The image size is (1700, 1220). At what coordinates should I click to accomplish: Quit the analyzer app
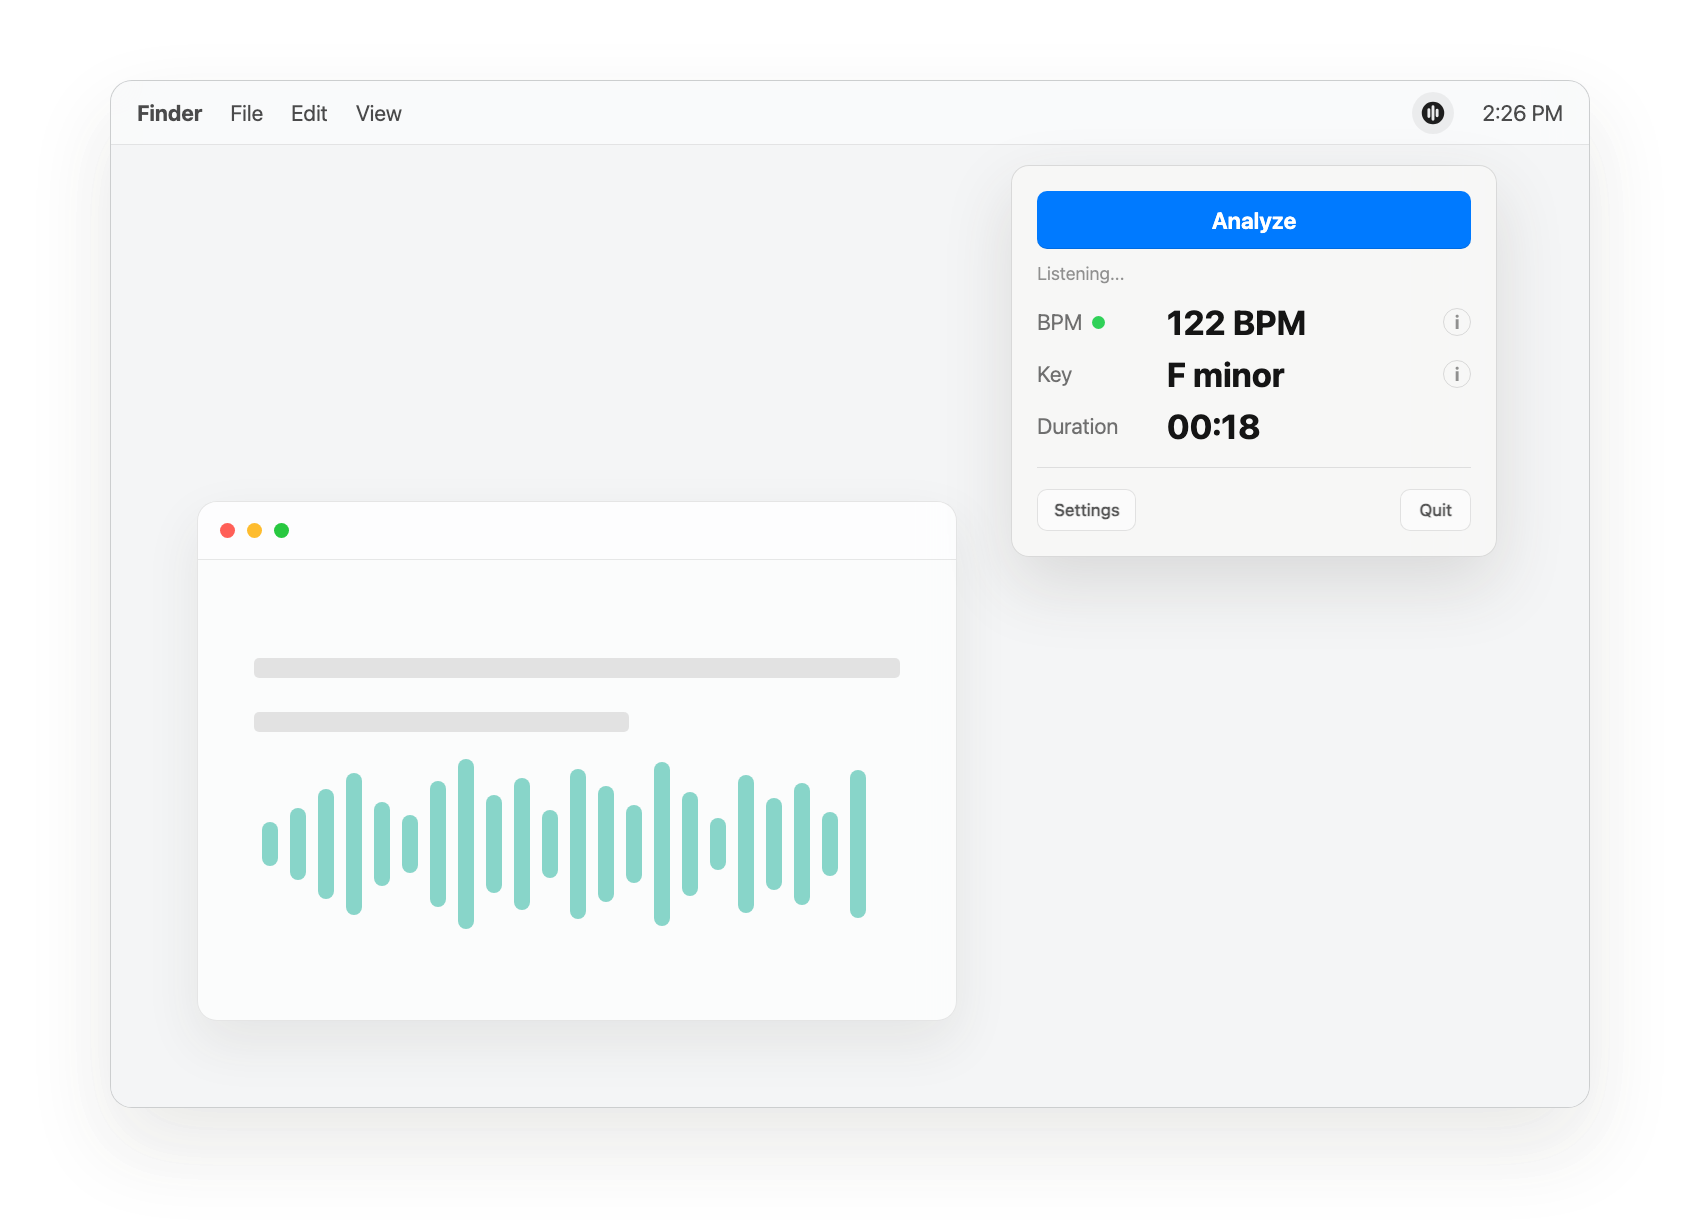click(x=1435, y=510)
